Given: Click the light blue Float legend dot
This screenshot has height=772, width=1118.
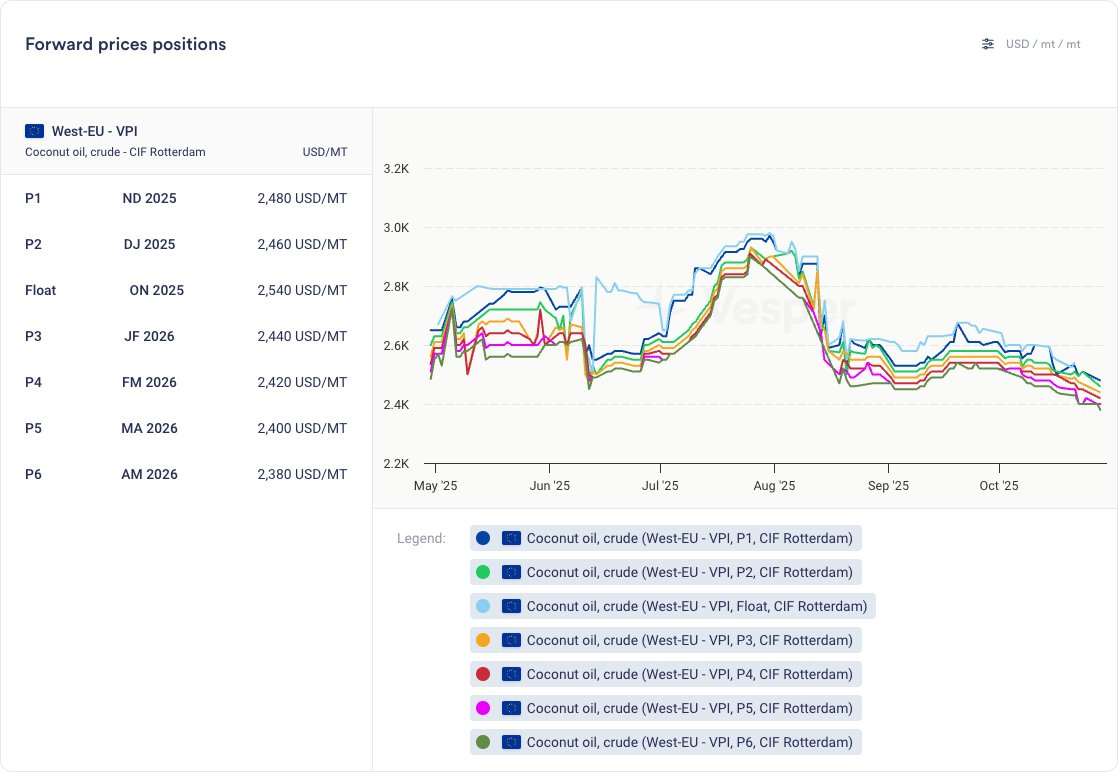Looking at the screenshot, I should pyautogui.click(x=483, y=606).
